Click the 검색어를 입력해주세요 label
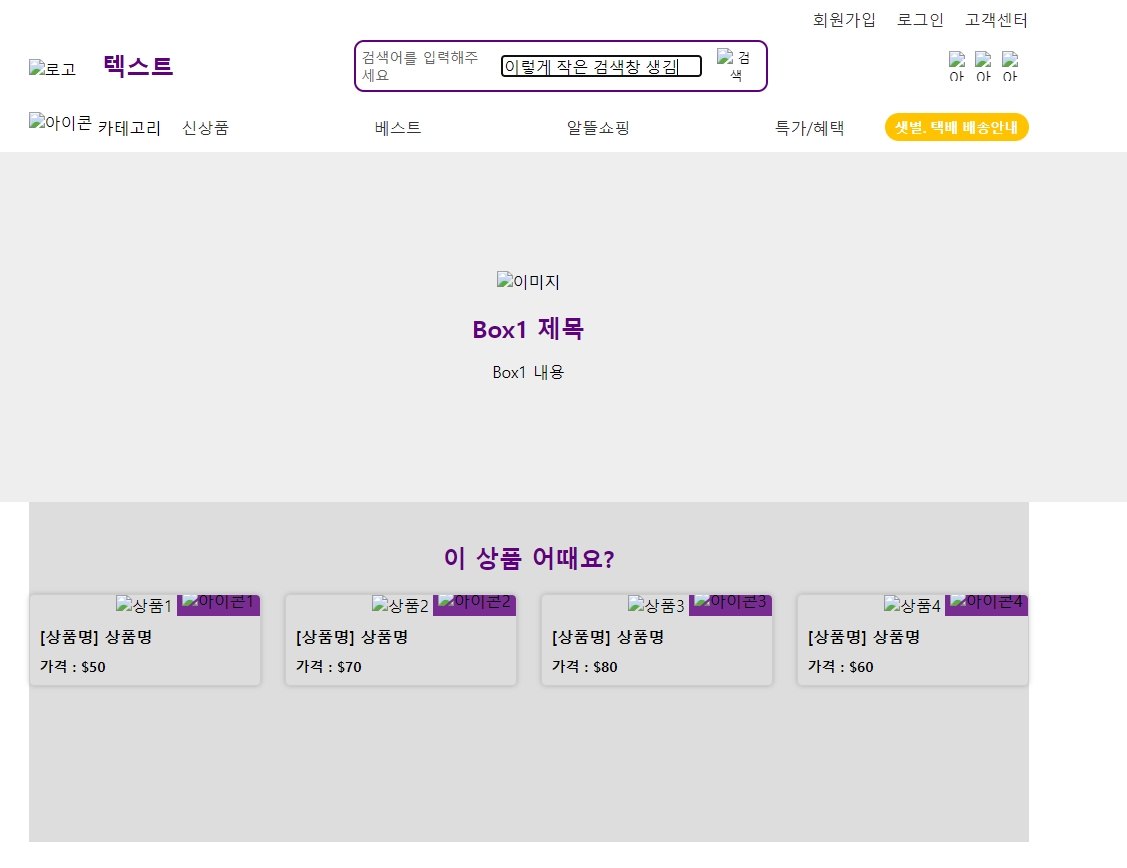 click(420, 66)
